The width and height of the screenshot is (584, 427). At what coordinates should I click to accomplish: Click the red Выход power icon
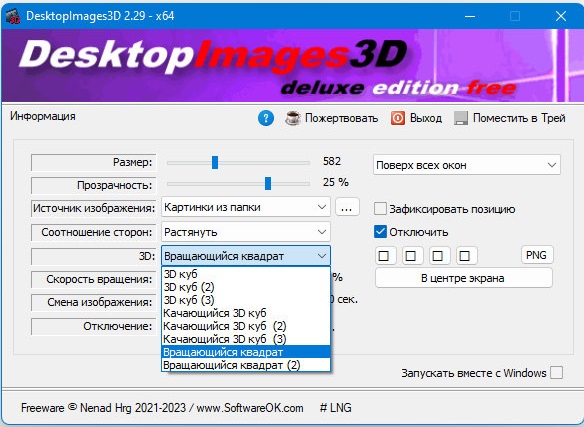click(x=397, y=118)
